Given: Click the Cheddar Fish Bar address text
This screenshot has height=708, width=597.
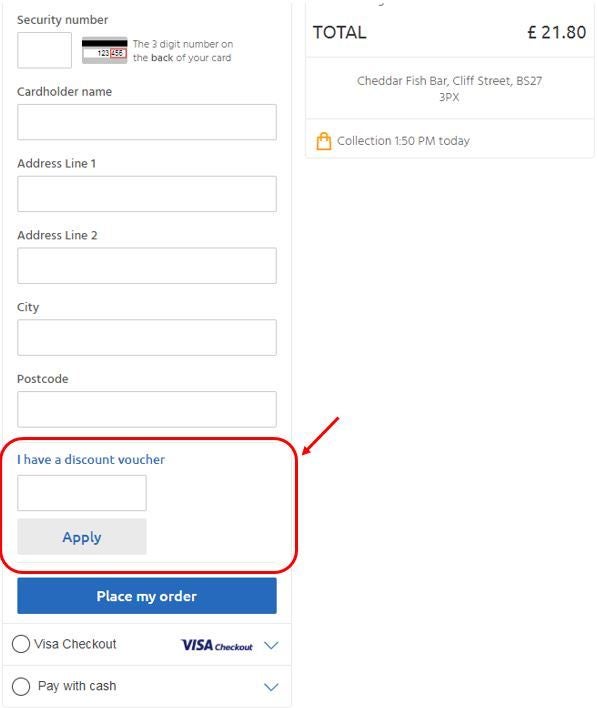Looking at the screenshot, I should pos(449,88).
